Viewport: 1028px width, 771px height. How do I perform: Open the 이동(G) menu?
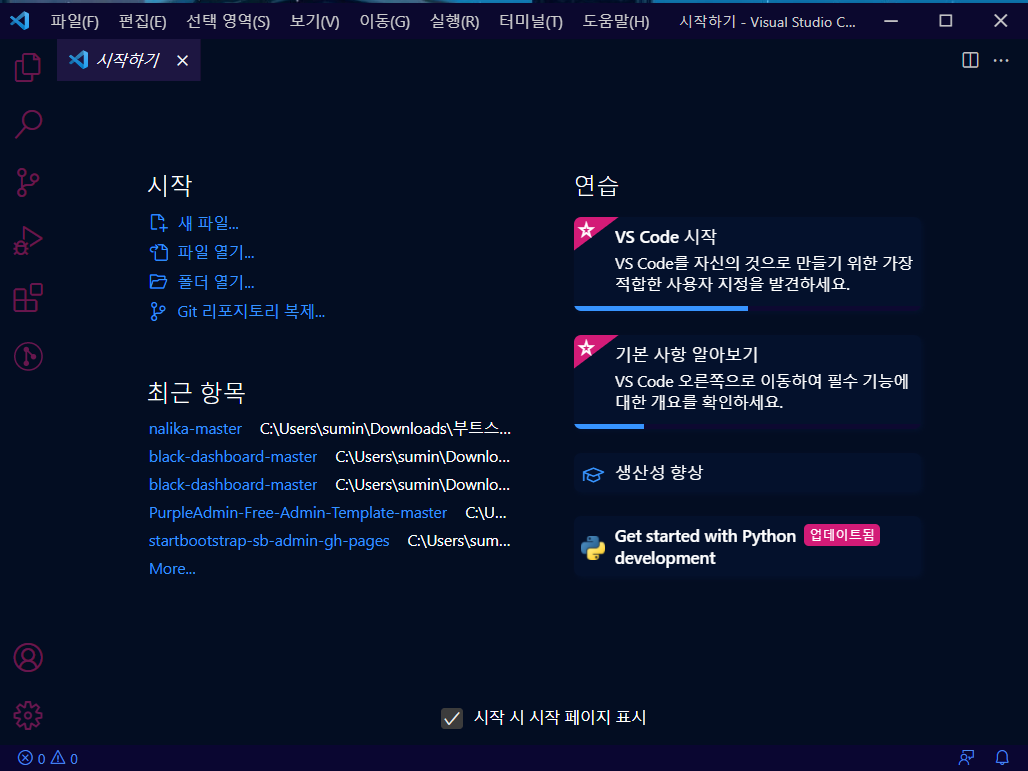[x=384, y=22]
